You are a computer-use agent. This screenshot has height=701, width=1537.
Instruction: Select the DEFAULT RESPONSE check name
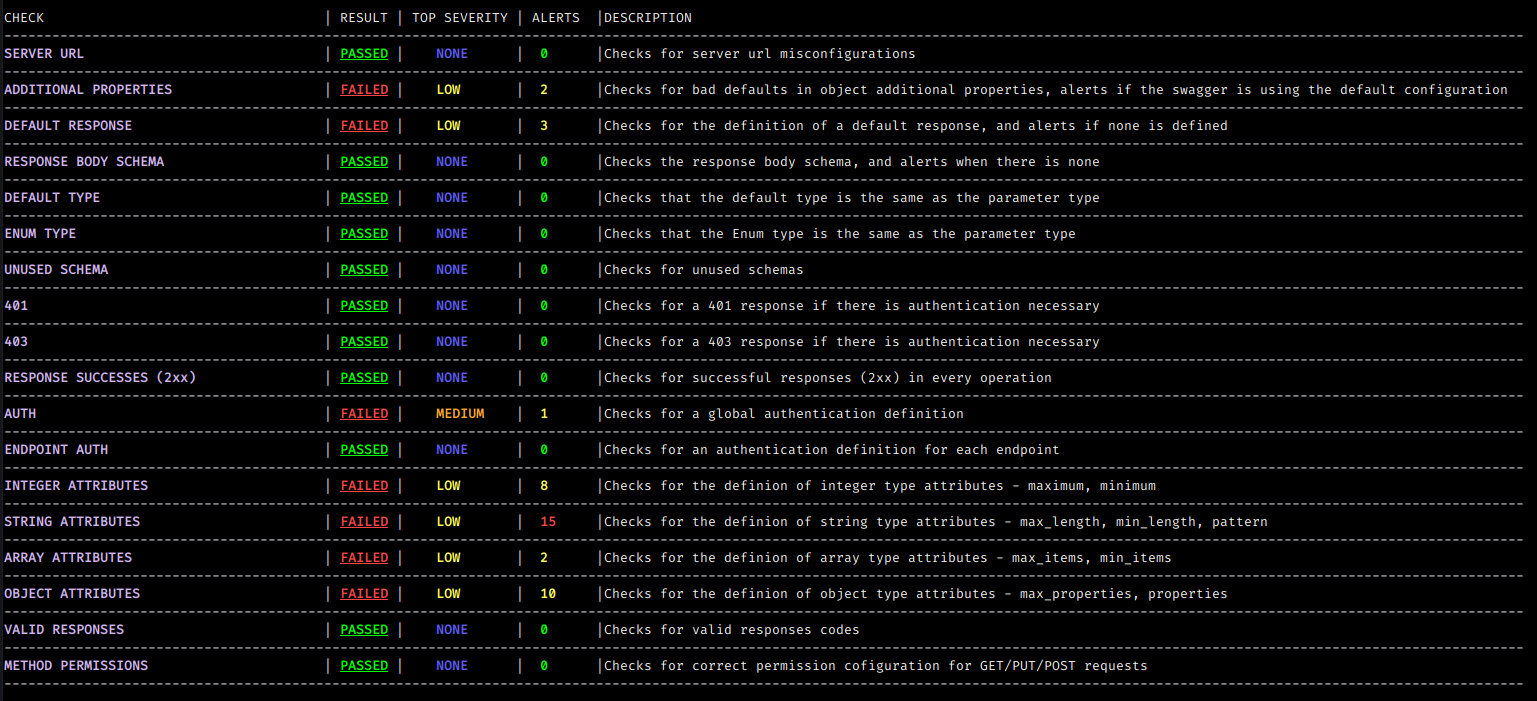[x=68, y=126]
